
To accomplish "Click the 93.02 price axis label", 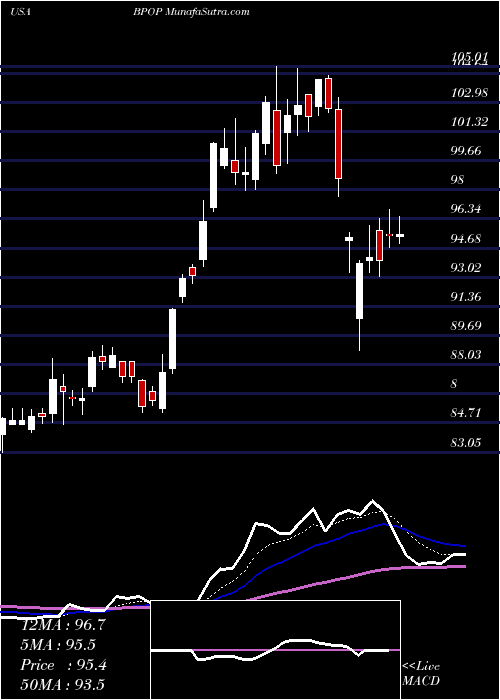I will (x=467, y=267).
